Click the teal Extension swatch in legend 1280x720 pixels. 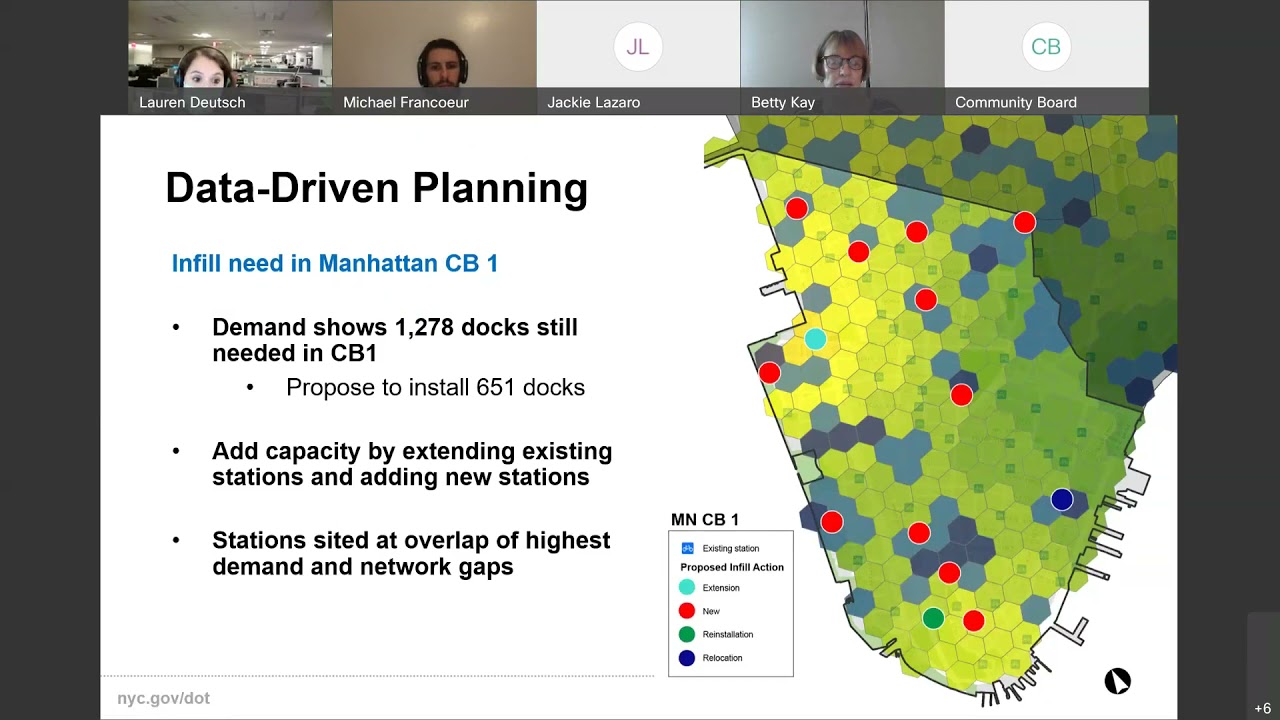click(687, 587)
